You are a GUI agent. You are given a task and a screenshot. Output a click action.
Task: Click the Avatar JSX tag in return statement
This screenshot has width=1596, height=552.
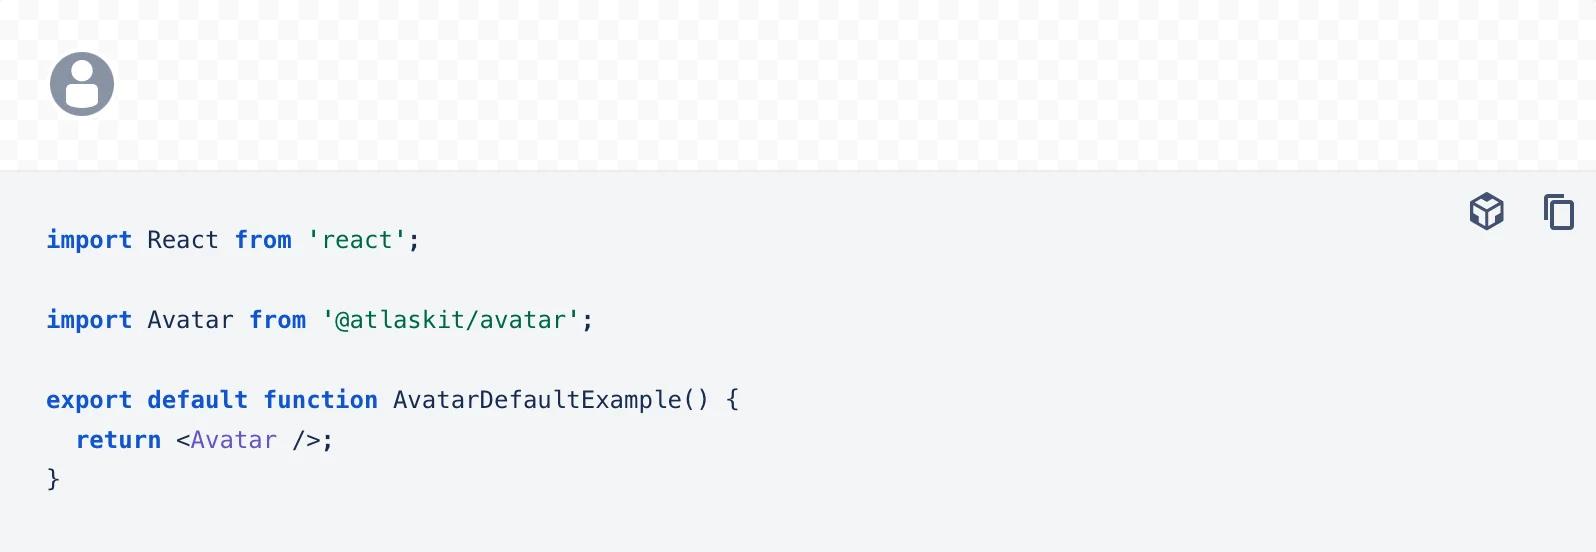[x=234, y=440]
